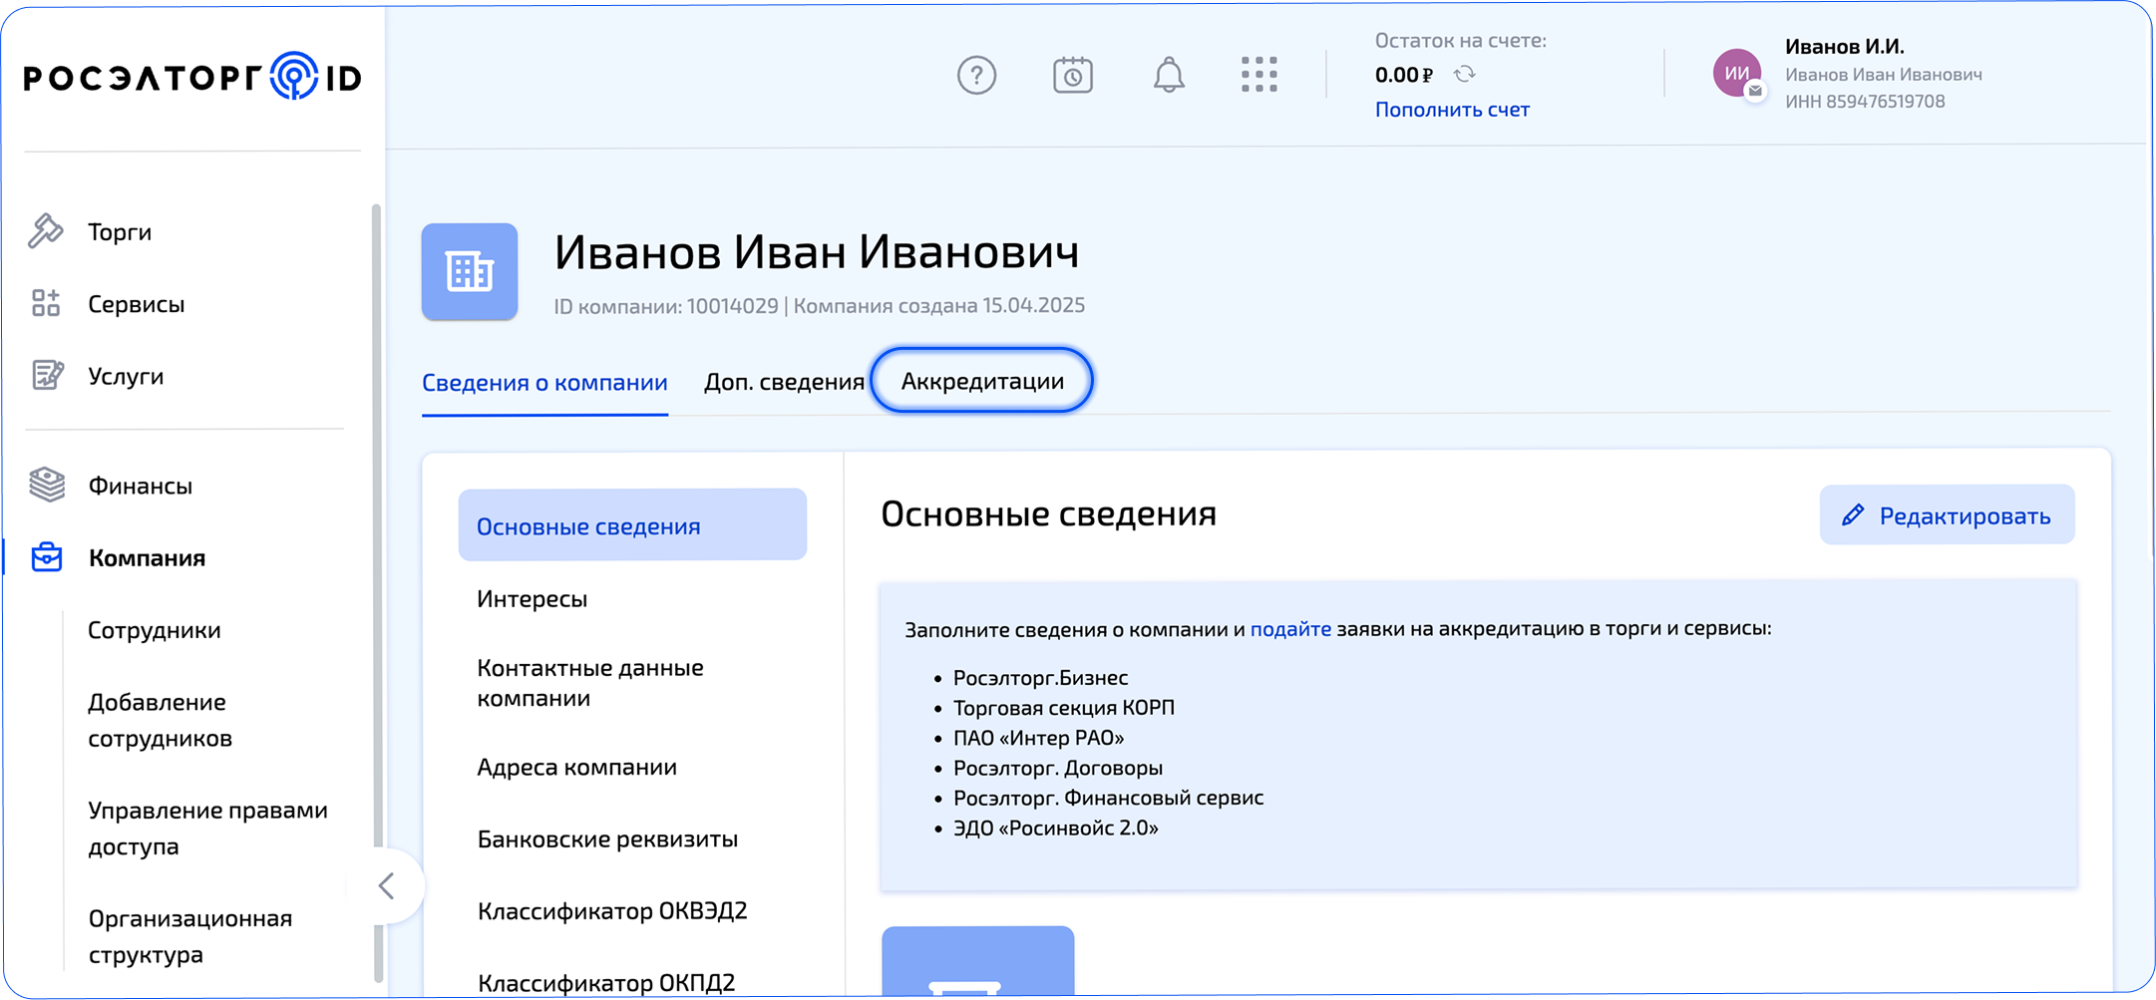Click the Финансы stack icon
The height and width of the screenshot is (1000, 2156).
47,485
